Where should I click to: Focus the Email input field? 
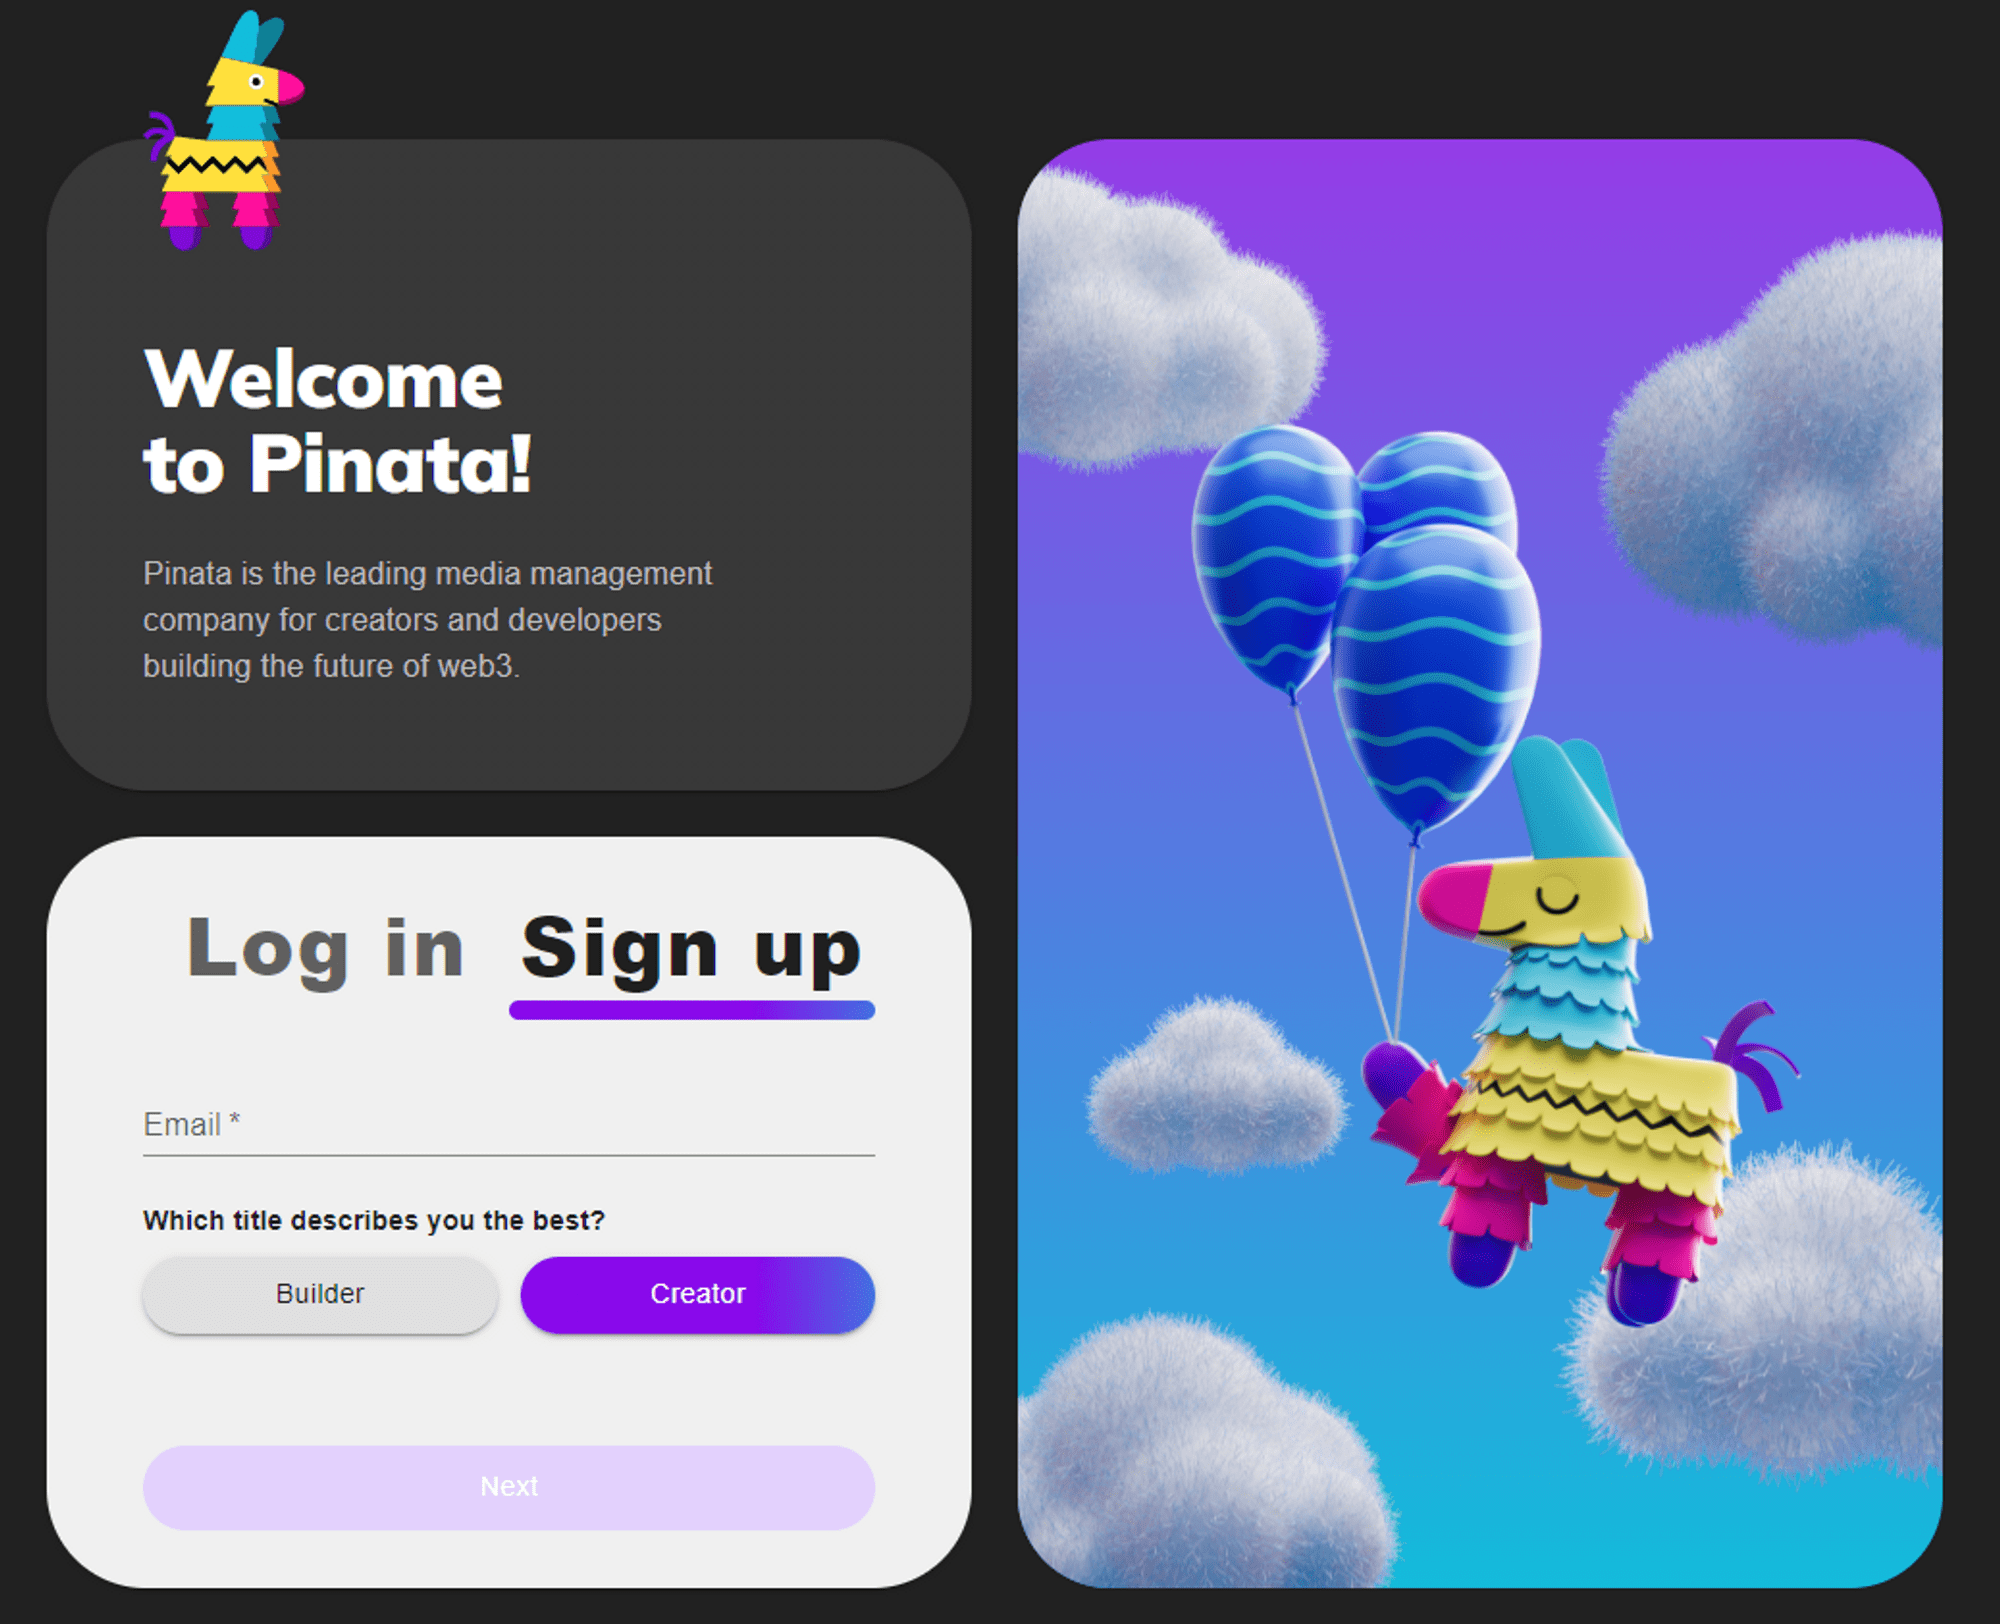tap(508, 1125)
